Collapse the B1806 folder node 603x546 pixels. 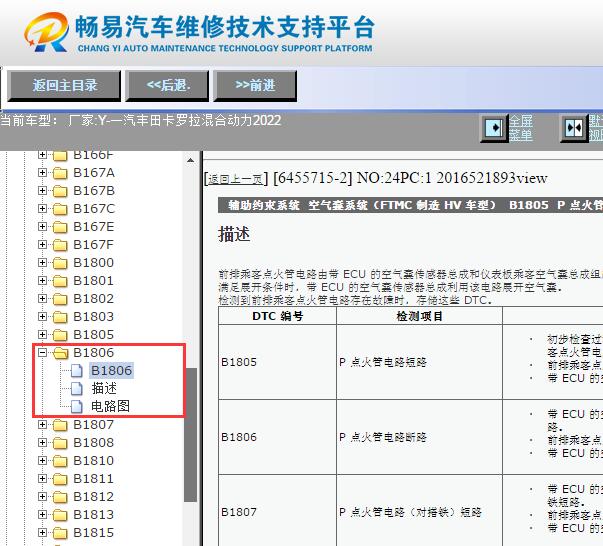tap(43, 353)
